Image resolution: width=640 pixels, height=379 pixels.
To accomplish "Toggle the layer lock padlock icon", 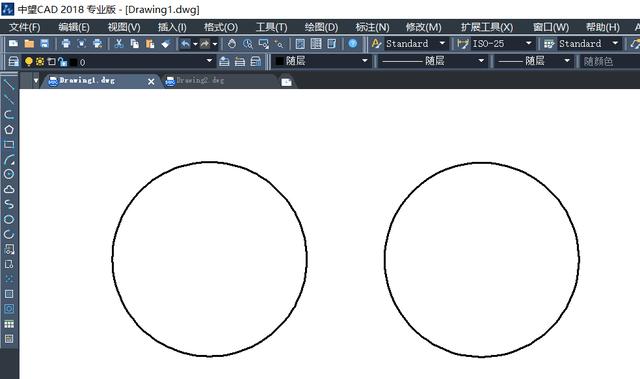I will pos(62,62).
